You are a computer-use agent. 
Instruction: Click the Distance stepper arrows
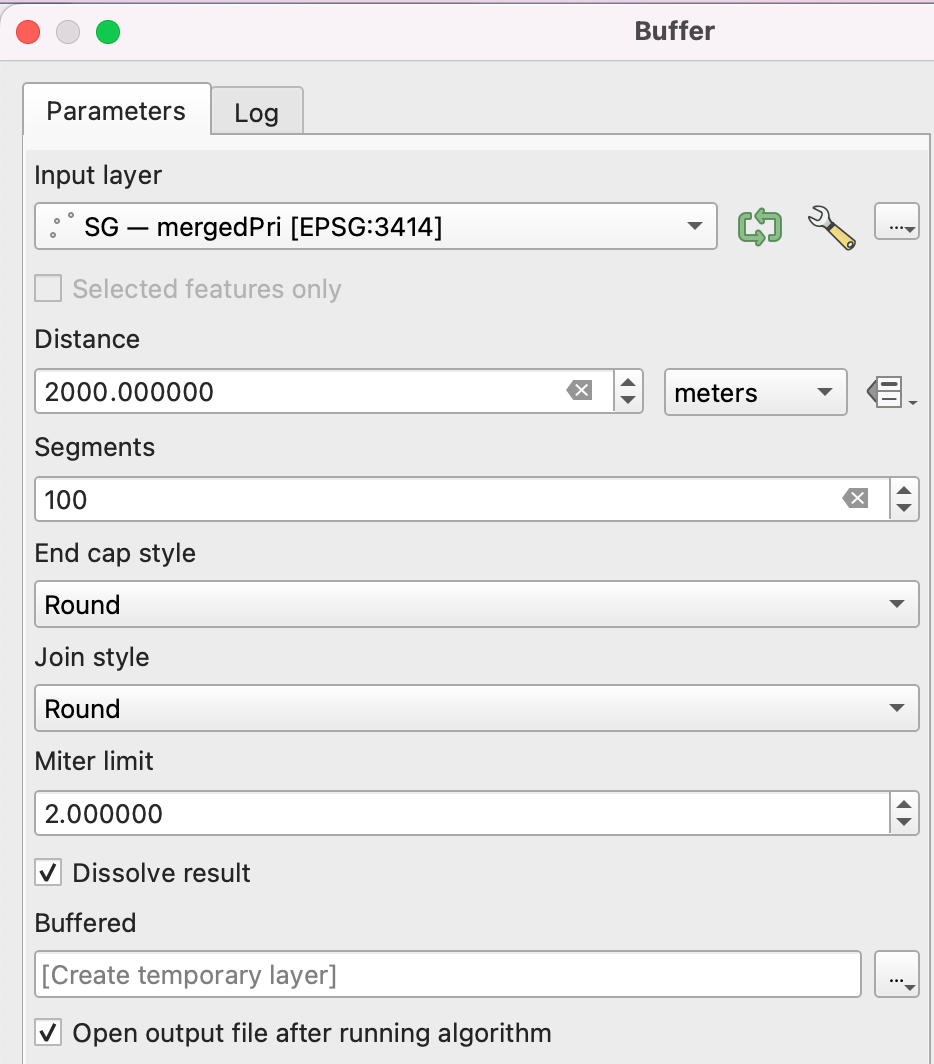click(627, 391)
